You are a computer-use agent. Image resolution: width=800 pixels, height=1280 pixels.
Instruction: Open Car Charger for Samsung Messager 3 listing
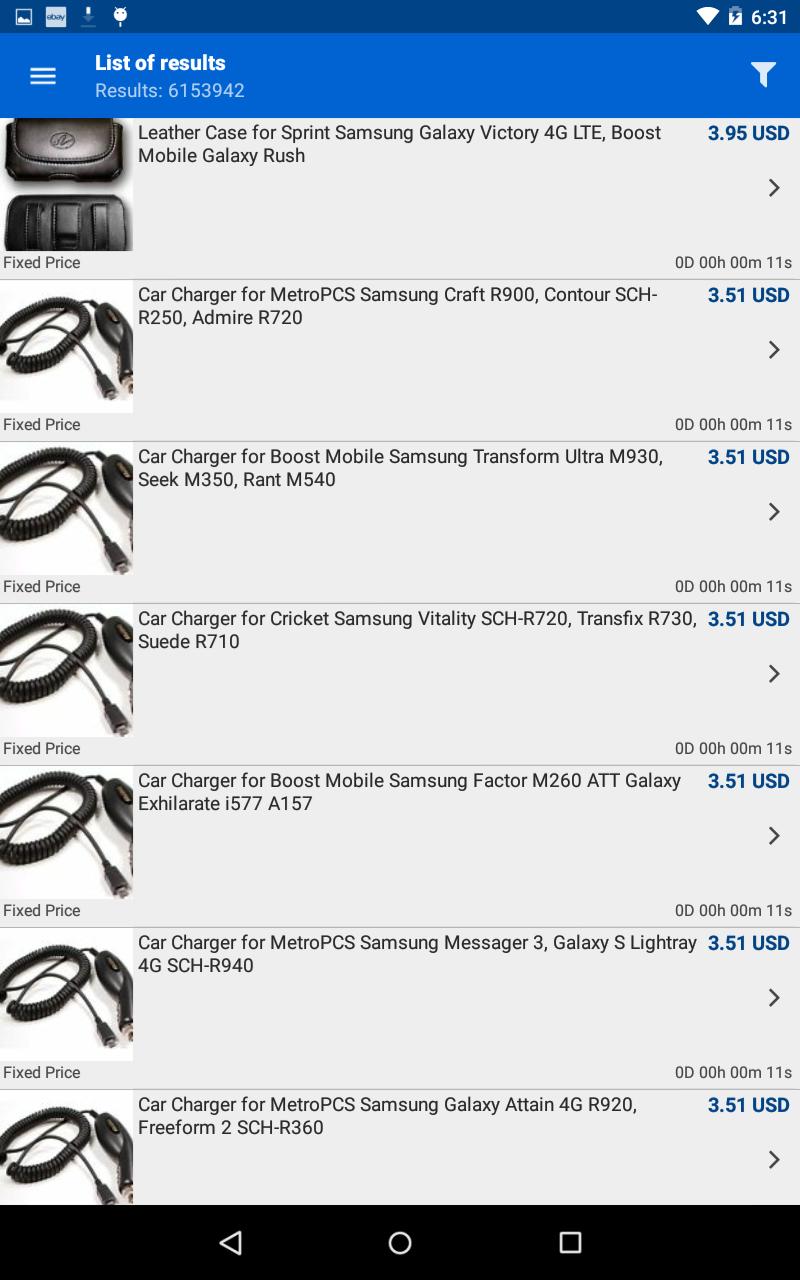click(417, 954)
